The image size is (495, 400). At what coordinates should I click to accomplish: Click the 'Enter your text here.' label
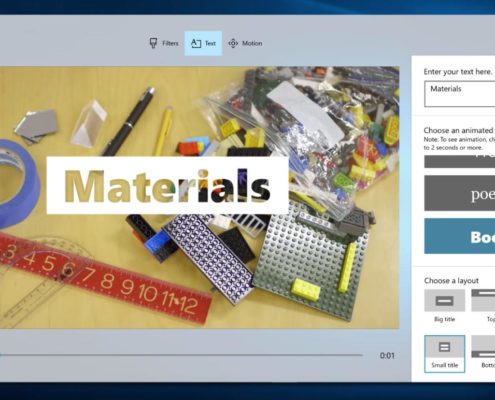click(x=458, y=72)
